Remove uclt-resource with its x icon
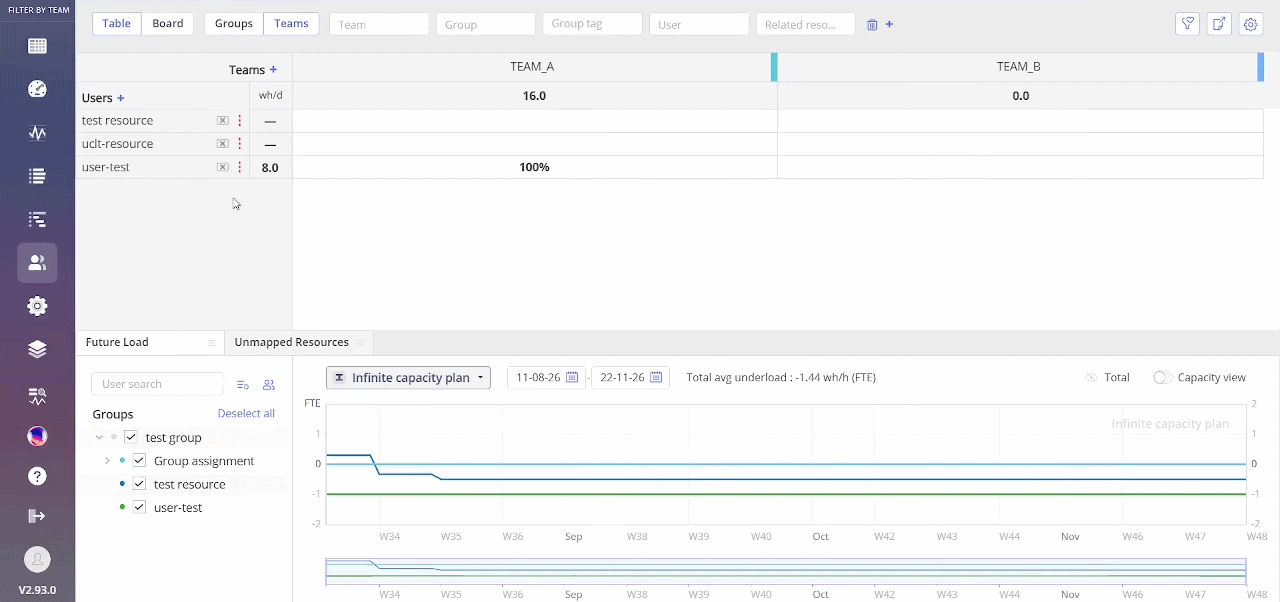Image resolution: width=1280 pixels, height=602 pixels. pyautogui.click(x=223, y=144)
